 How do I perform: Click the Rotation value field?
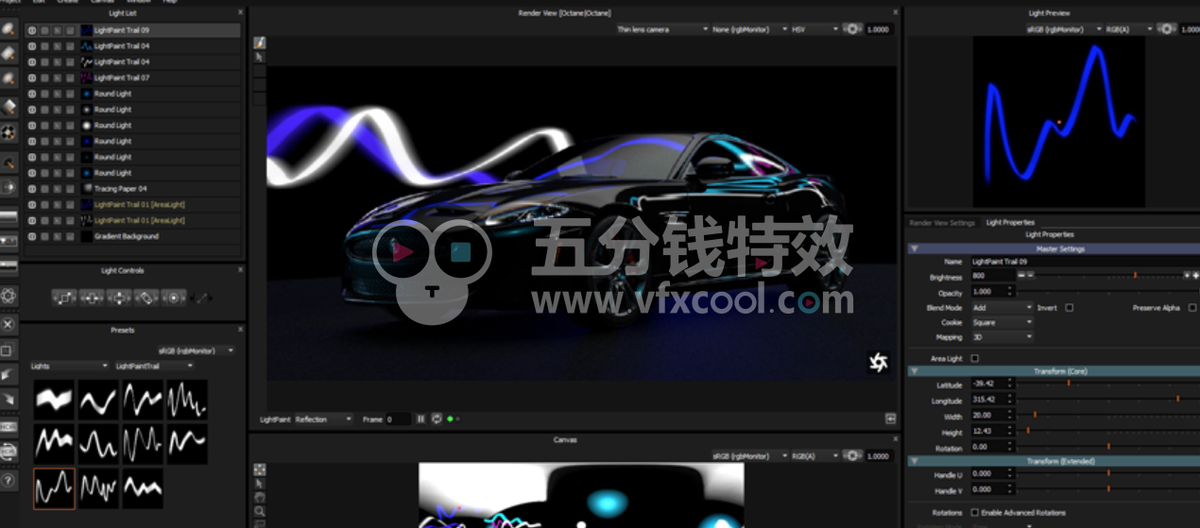[991, 447]
